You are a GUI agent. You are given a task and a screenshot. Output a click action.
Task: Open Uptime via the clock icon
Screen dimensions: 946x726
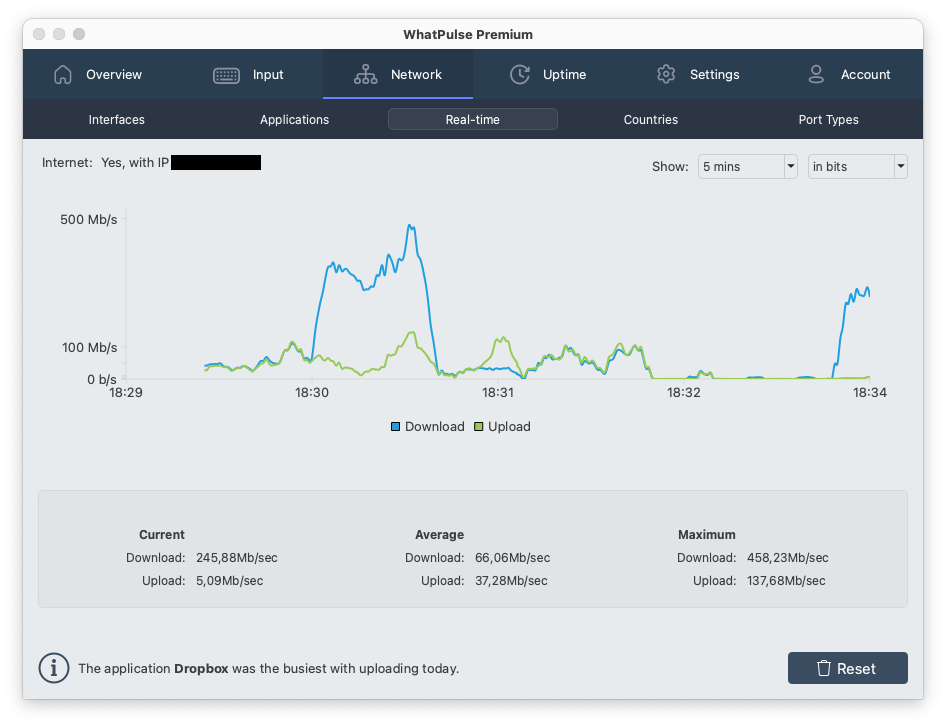pyautogui.click(x=520, y=74)
